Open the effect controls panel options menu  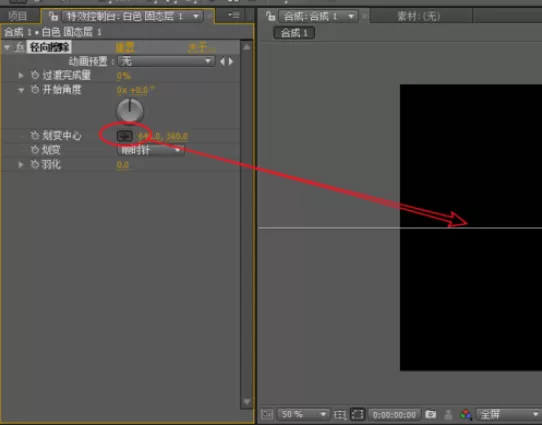234,16
